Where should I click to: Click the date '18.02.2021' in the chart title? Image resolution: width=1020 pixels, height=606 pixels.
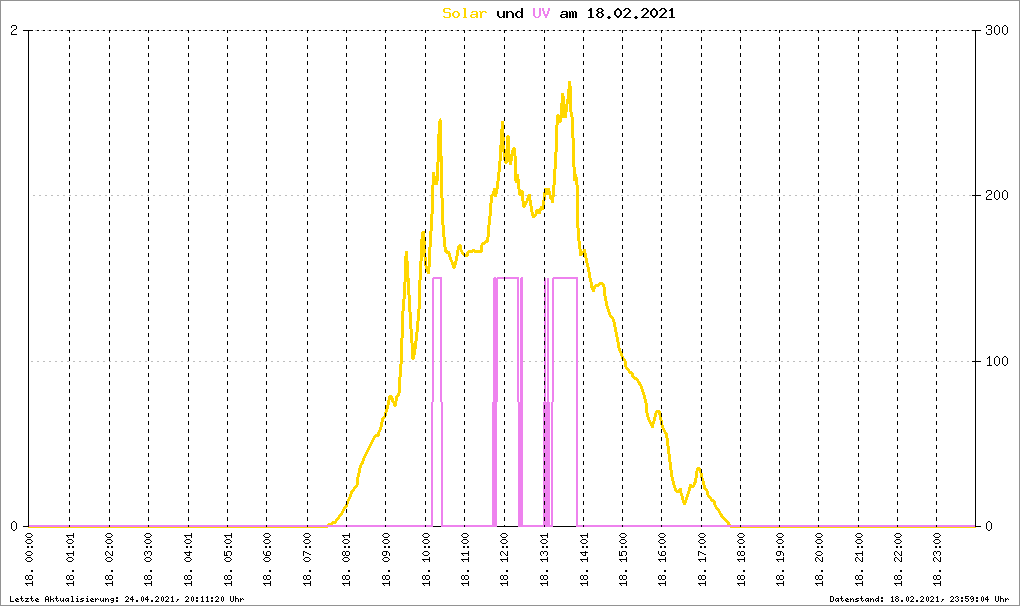click(x=631, y=13)
